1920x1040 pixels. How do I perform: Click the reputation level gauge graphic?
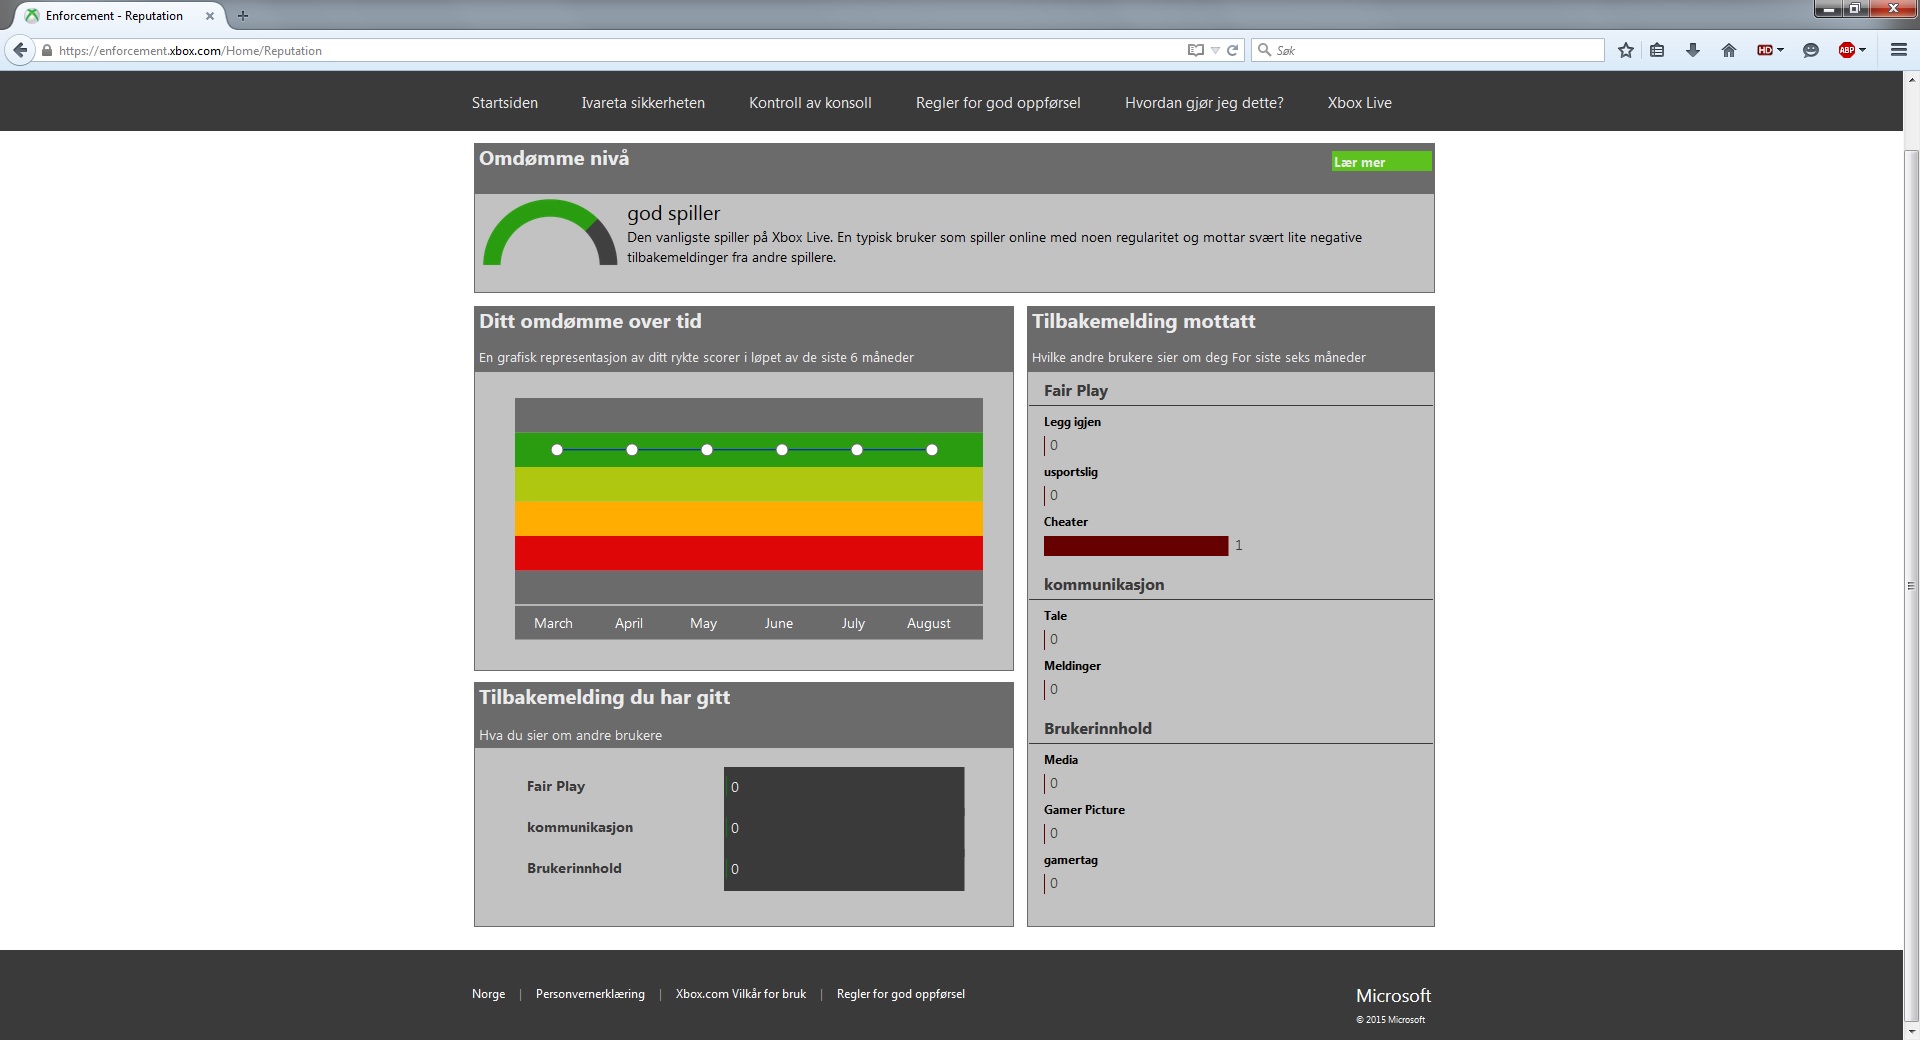coord(550,233)
